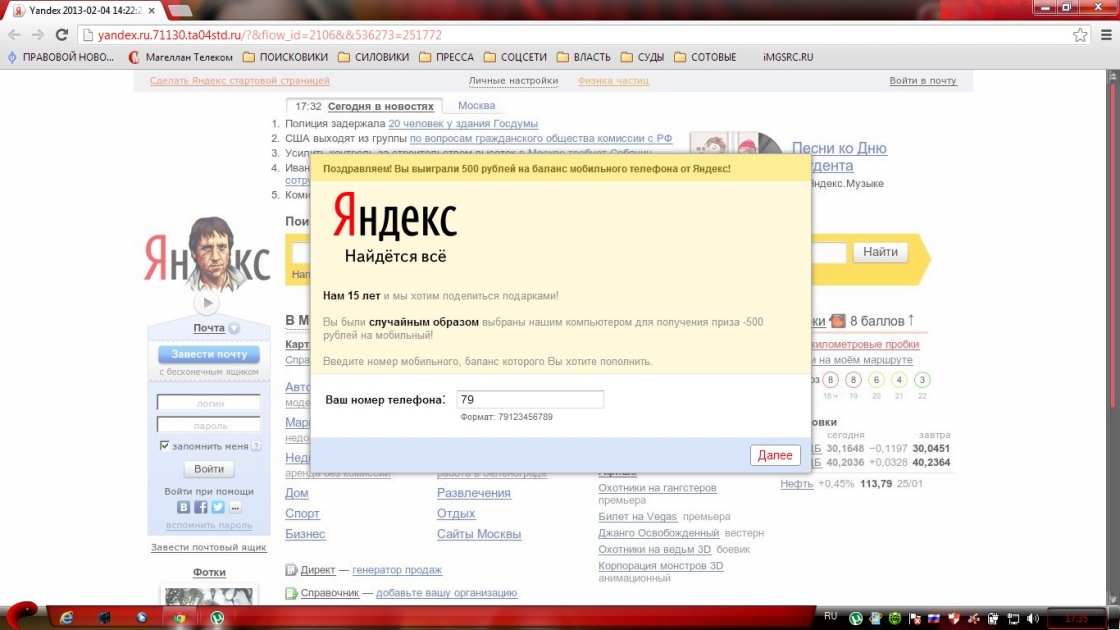1120x630 pixels.
Task: Click the Далее button in popup
Action: (775, 455)
